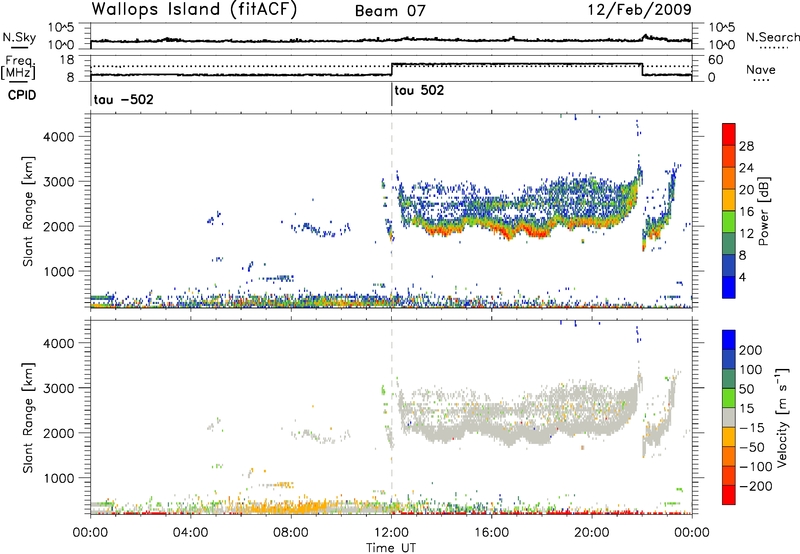This screenshot has height=554, width=800.
Task: Click the '12:00' time axis tick label
Action: 391,533
